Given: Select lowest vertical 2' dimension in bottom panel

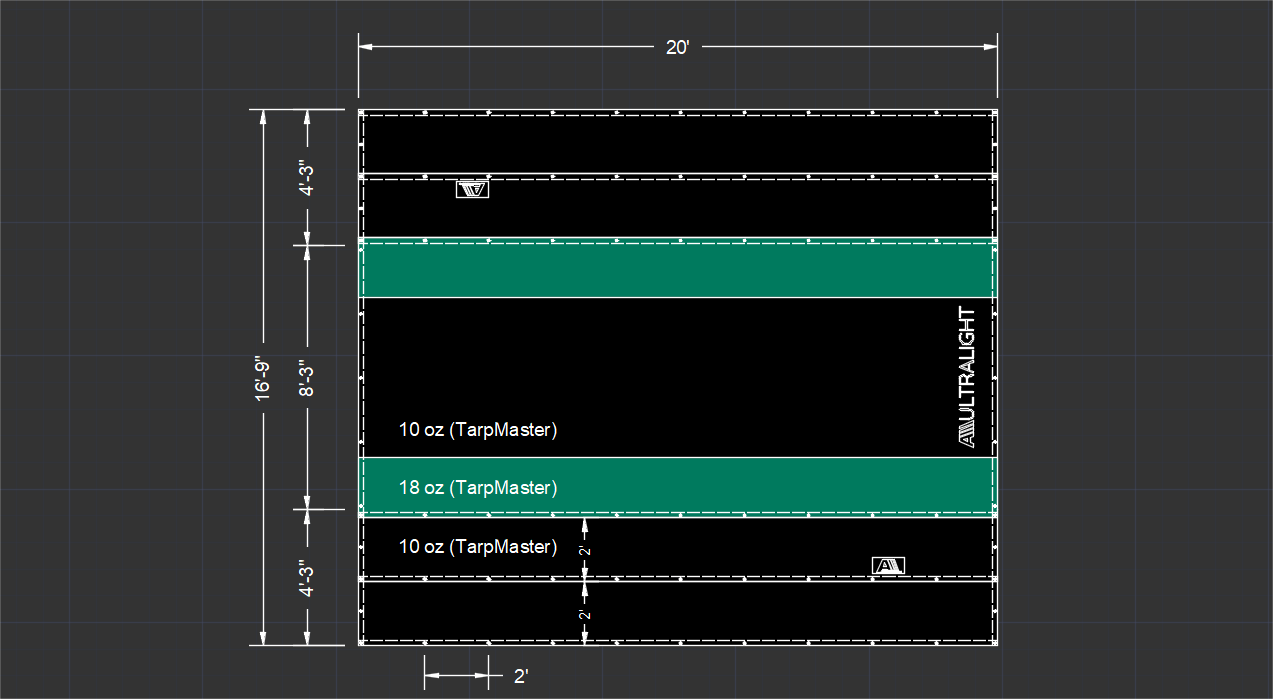Looking at the screenshot, I should (x=586, y=613).
